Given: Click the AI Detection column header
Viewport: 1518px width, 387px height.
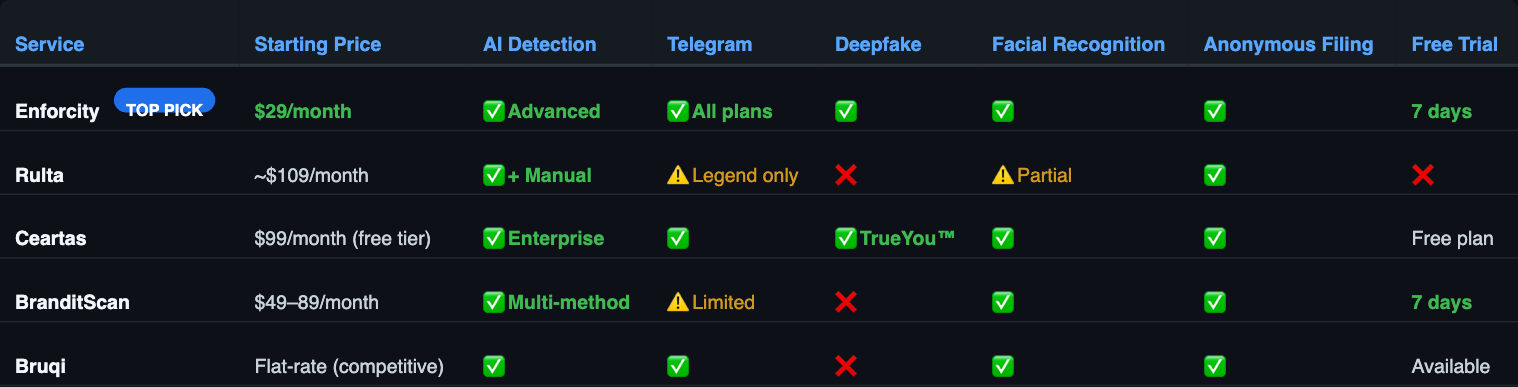Looking at the screenshot, I should 540,44.
